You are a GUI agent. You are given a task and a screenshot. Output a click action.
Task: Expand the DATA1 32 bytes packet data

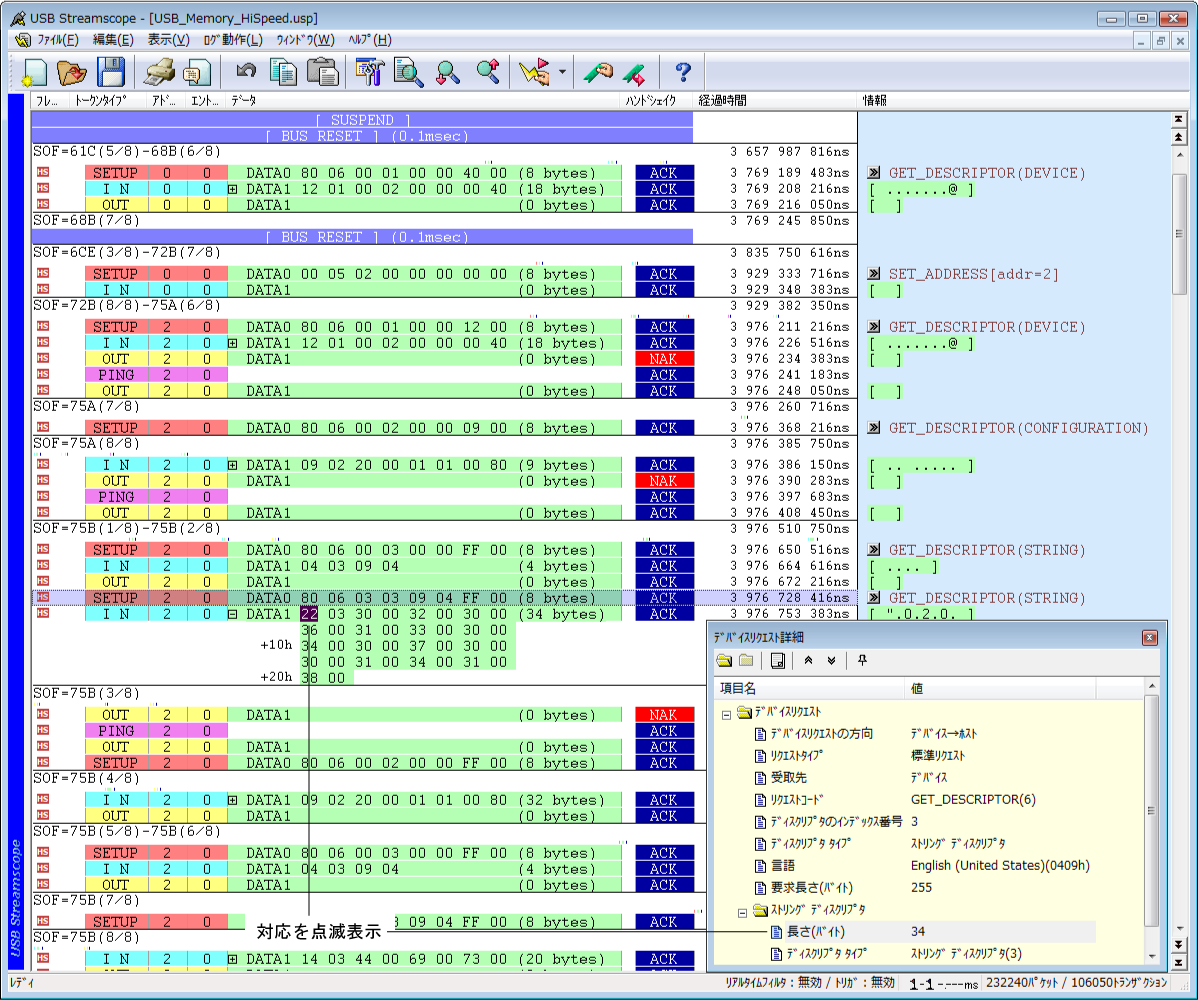coord(232,800)
